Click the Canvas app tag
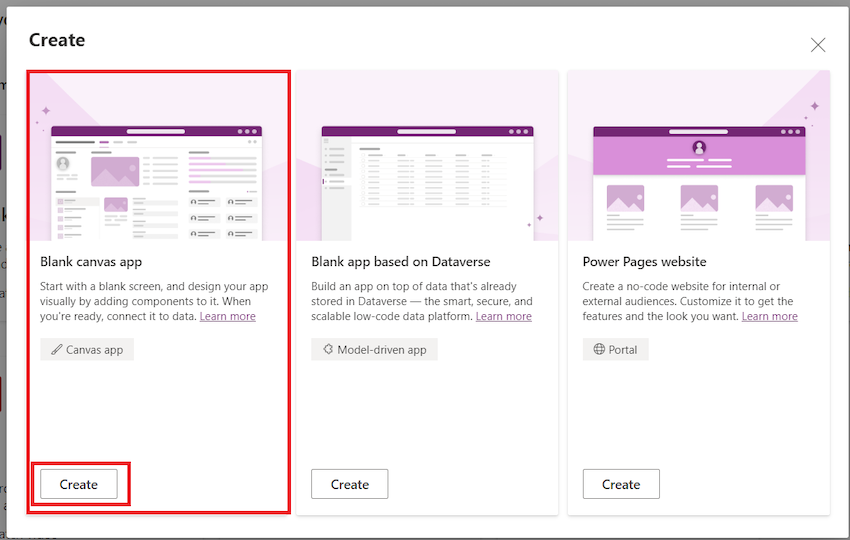This screenshot has height=540, width=850. pyautogui.click(x=87, y=350)
